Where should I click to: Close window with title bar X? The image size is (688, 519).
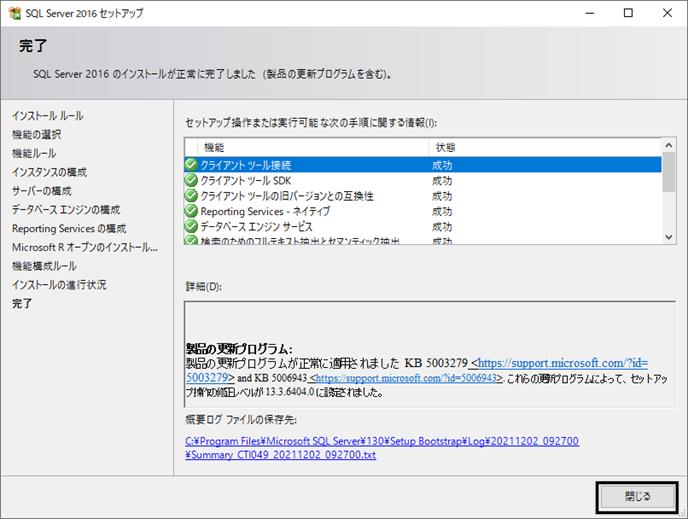(667, 13)
